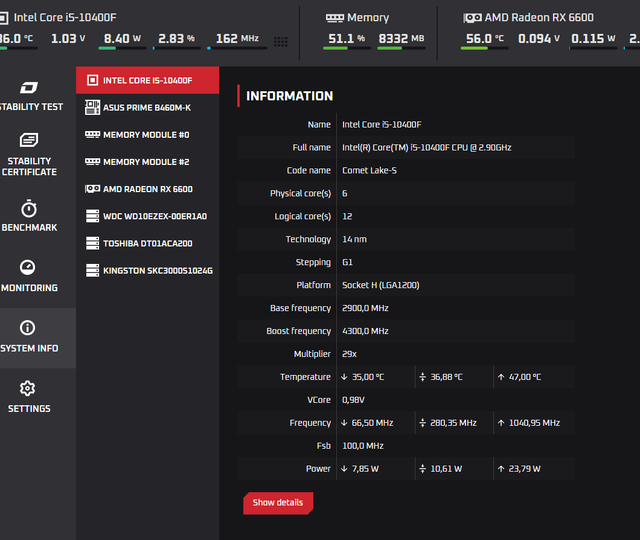Click the Intel Core i5-10400F top bar title
The image size is (640, 540).
(x=65, y=18)
